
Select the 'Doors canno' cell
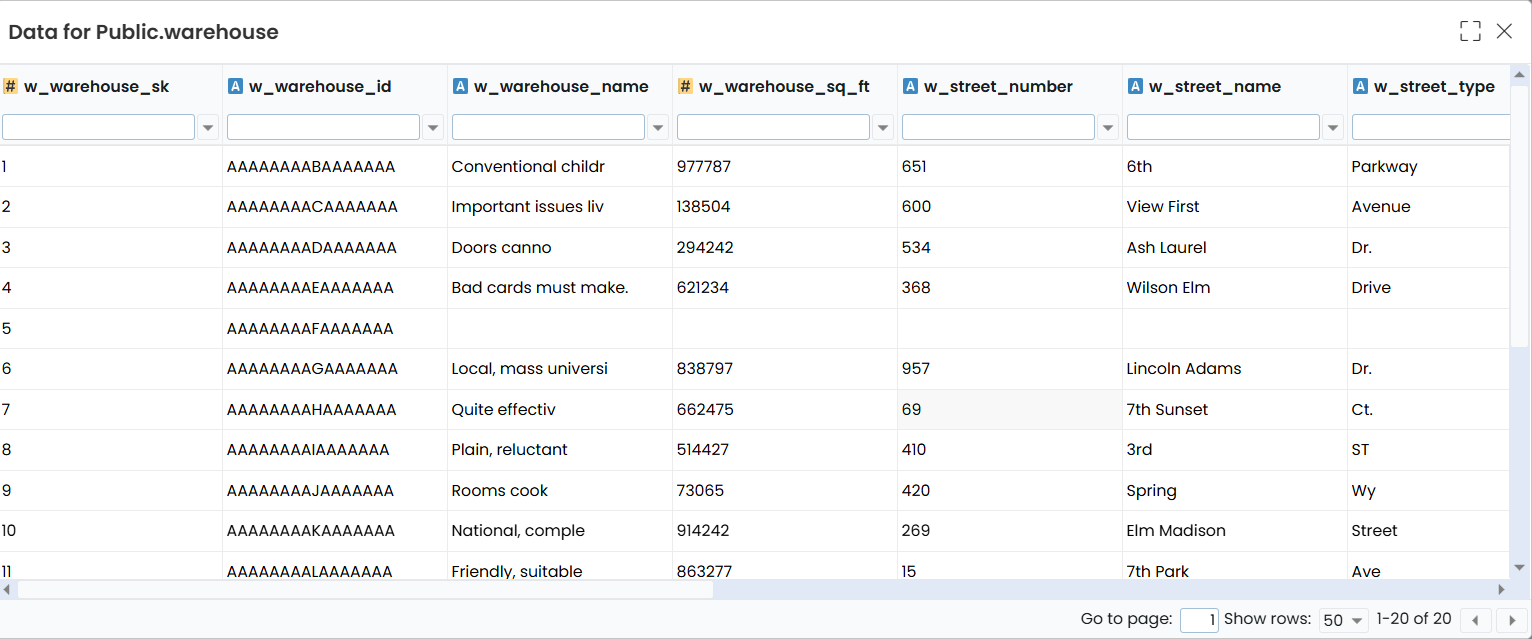[560, 248]
